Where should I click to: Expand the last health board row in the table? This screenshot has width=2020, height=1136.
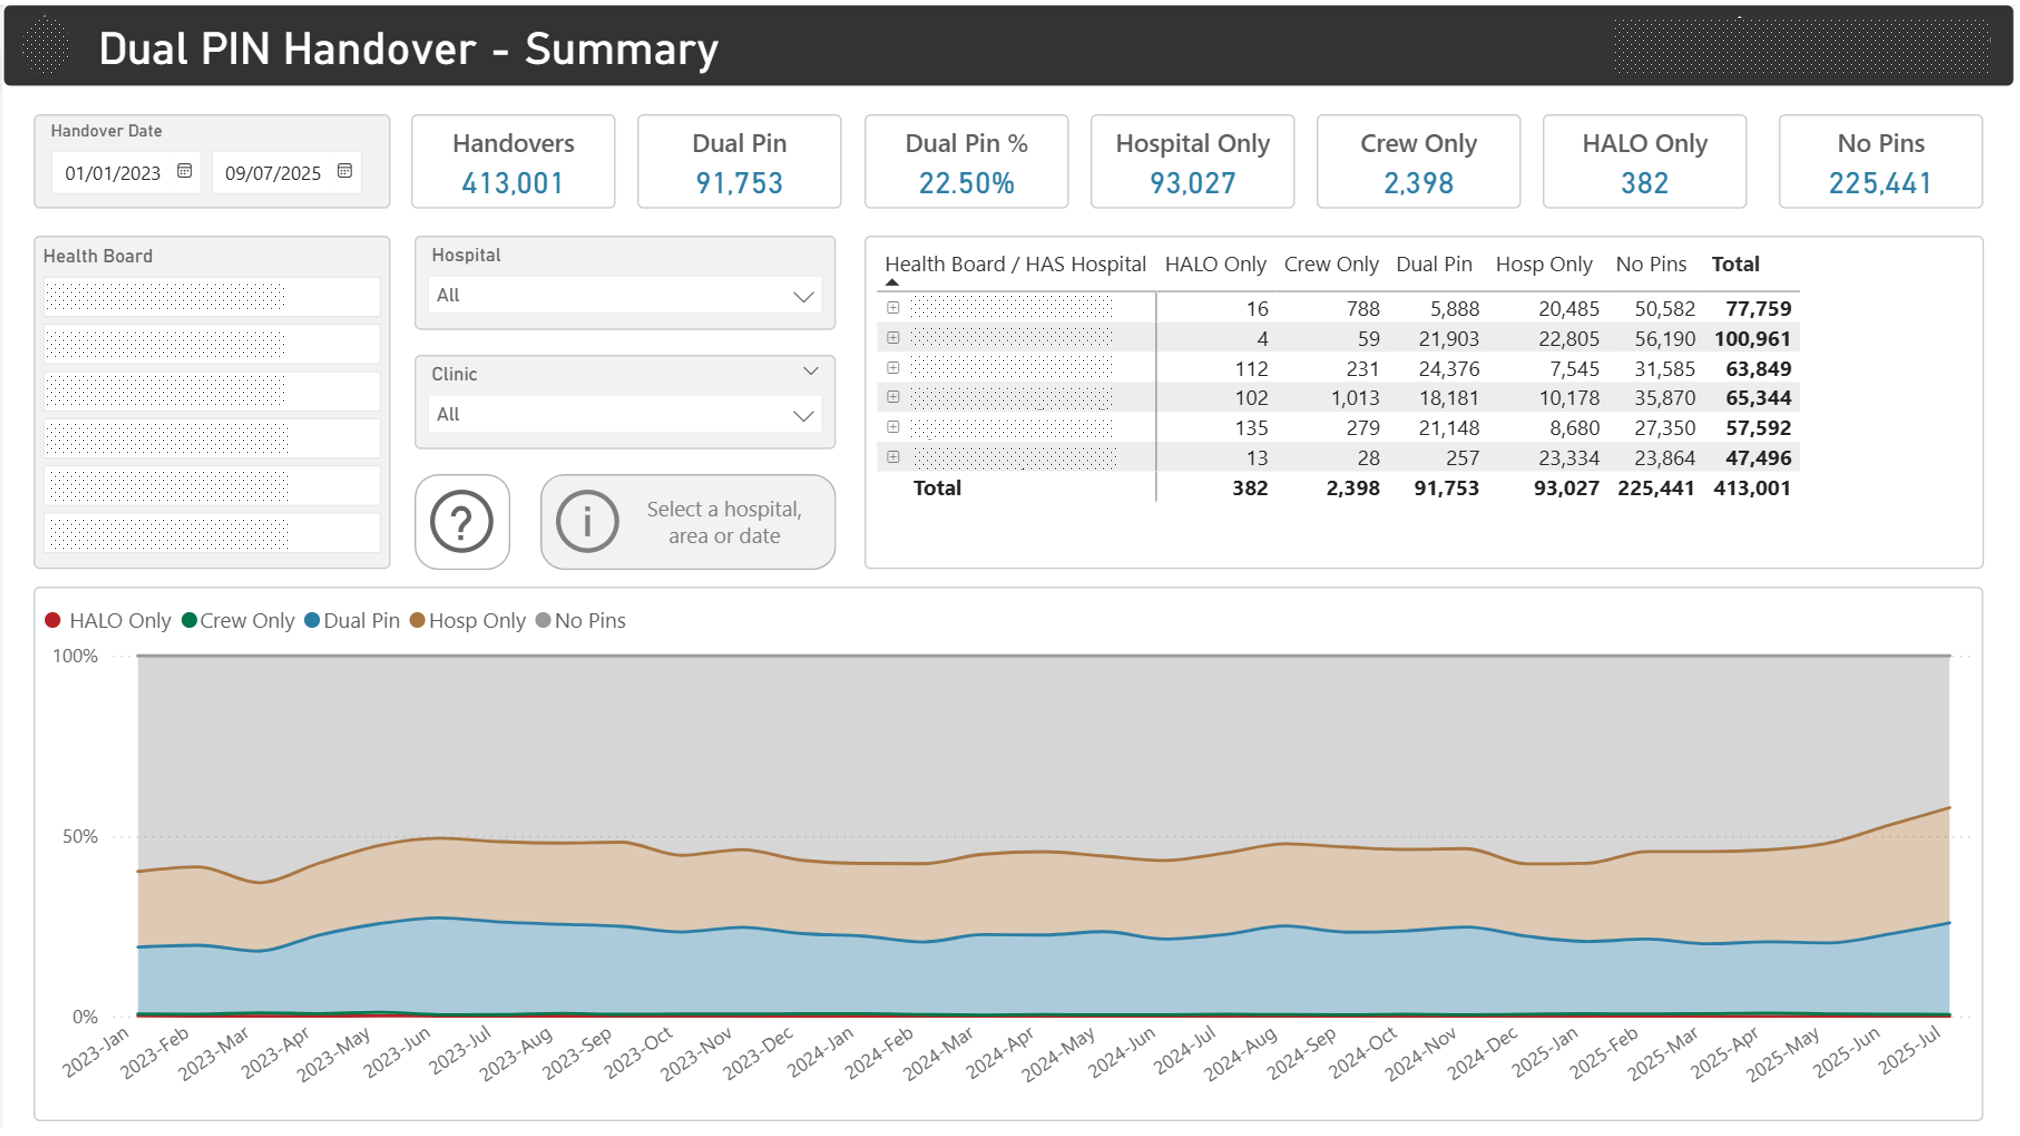pos(892,457)
